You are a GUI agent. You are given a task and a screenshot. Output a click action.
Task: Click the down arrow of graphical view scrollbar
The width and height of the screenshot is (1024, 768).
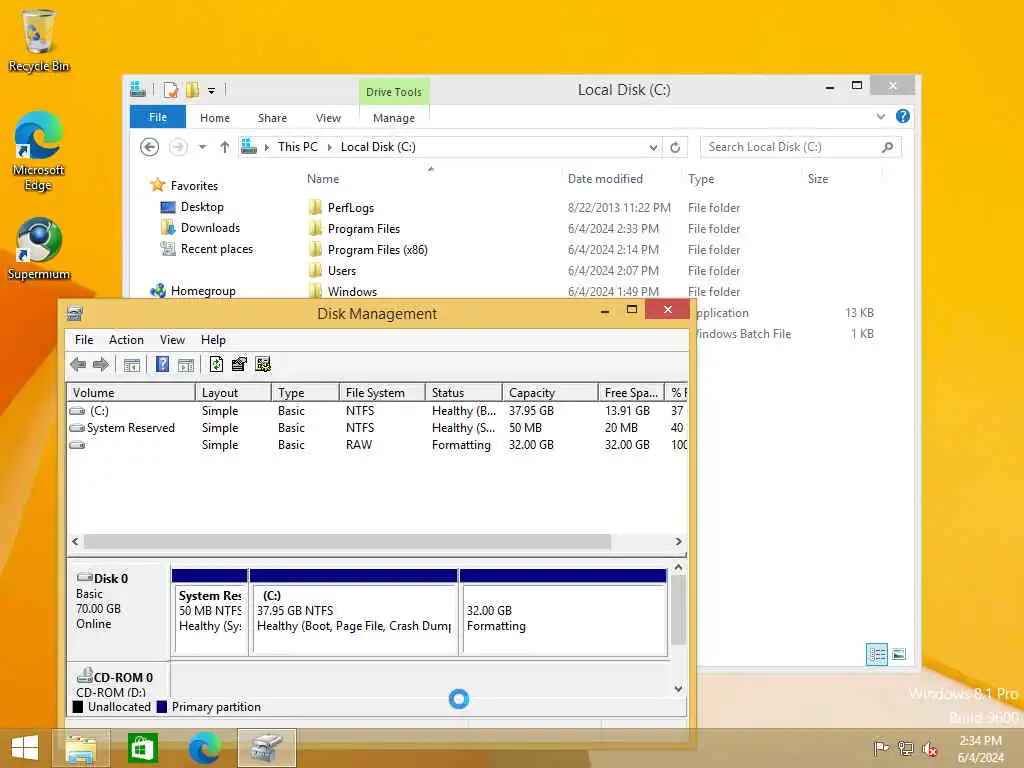[x=679, y=688]
